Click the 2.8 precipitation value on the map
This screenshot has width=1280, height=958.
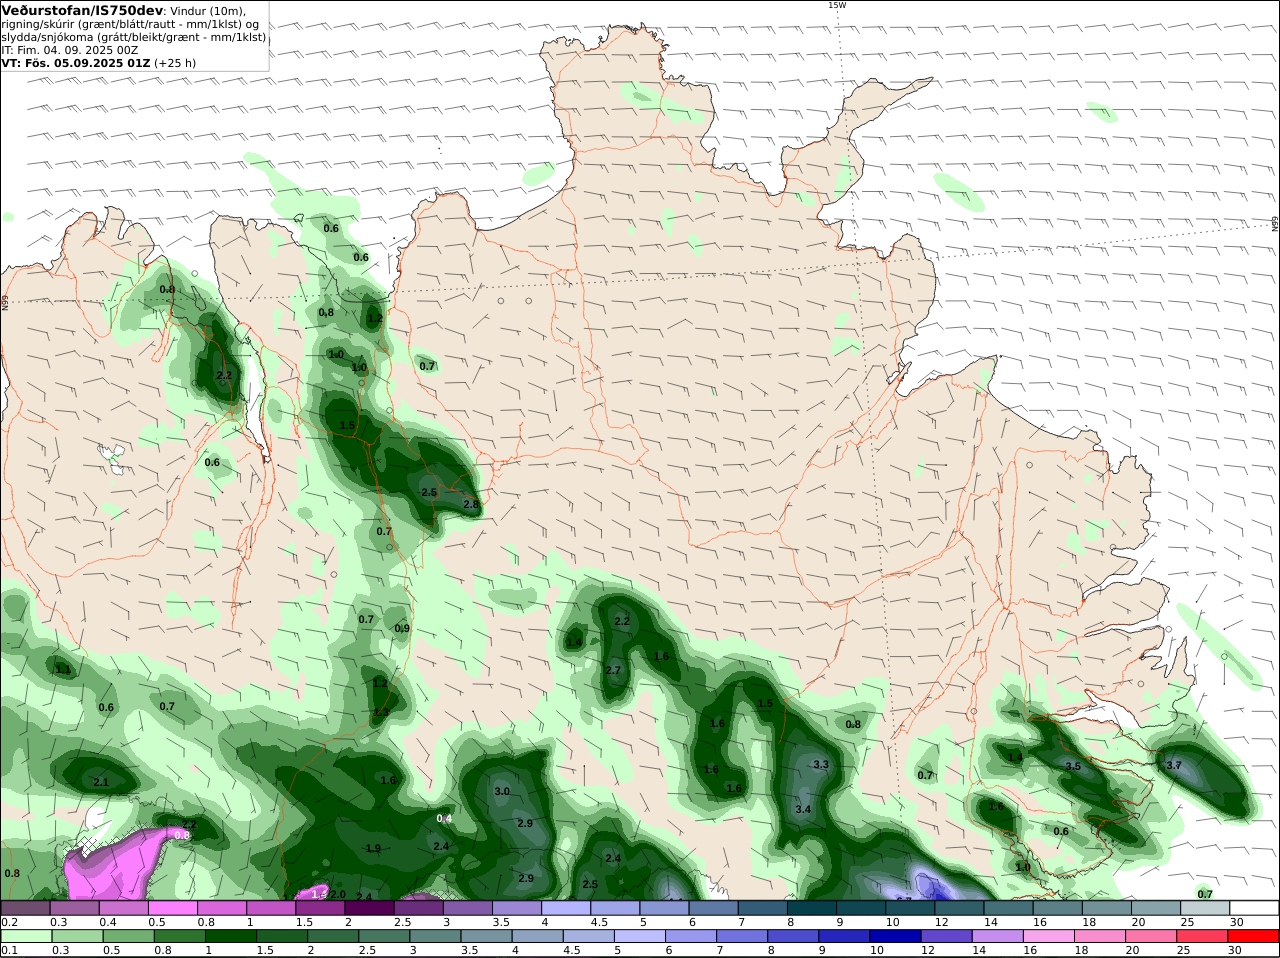pos(471,504)
